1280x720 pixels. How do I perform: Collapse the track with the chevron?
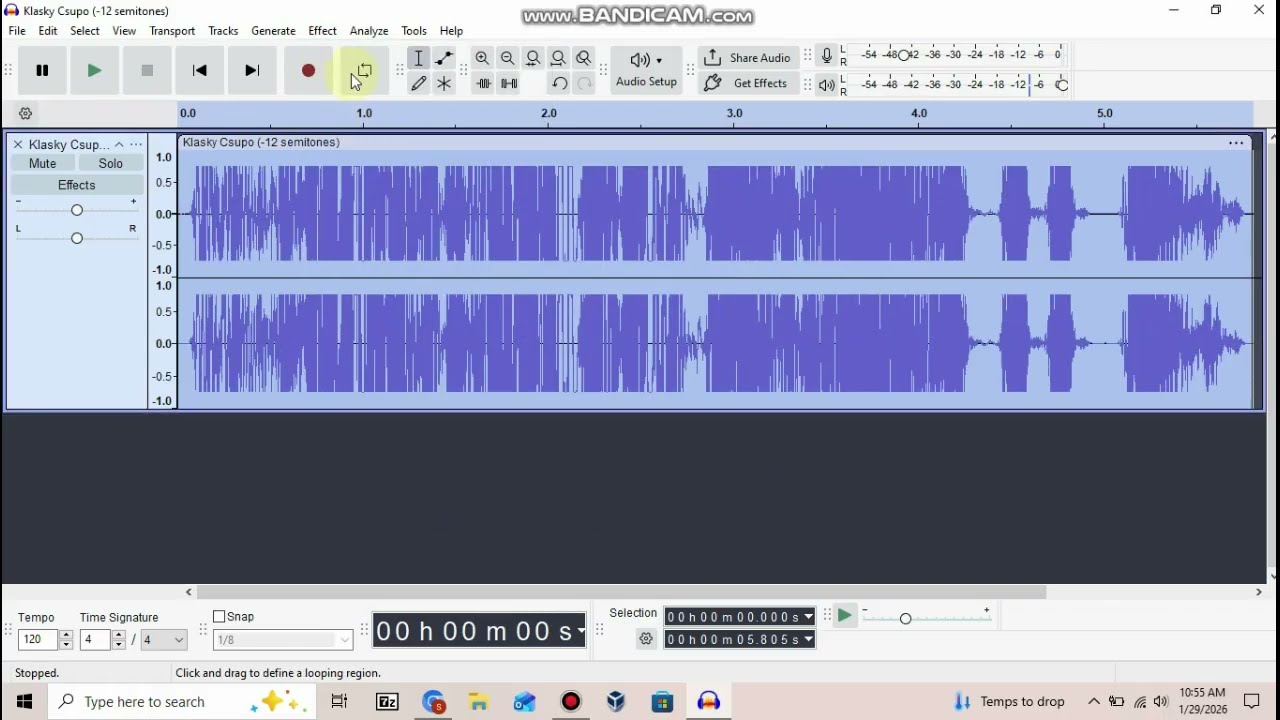click(x=119, y=145)
